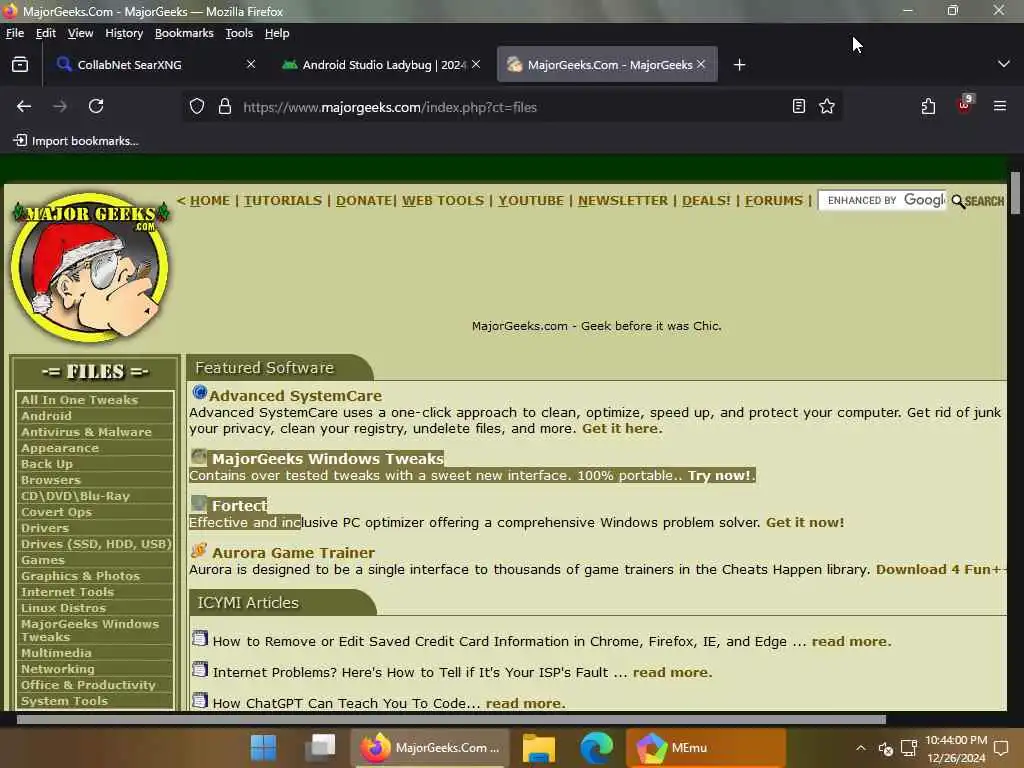Image resolution: width=1024 pixels, height=768 pixels.
Task: Click the Advanced SystemCare blue icon
Action: tap(199, 392)
